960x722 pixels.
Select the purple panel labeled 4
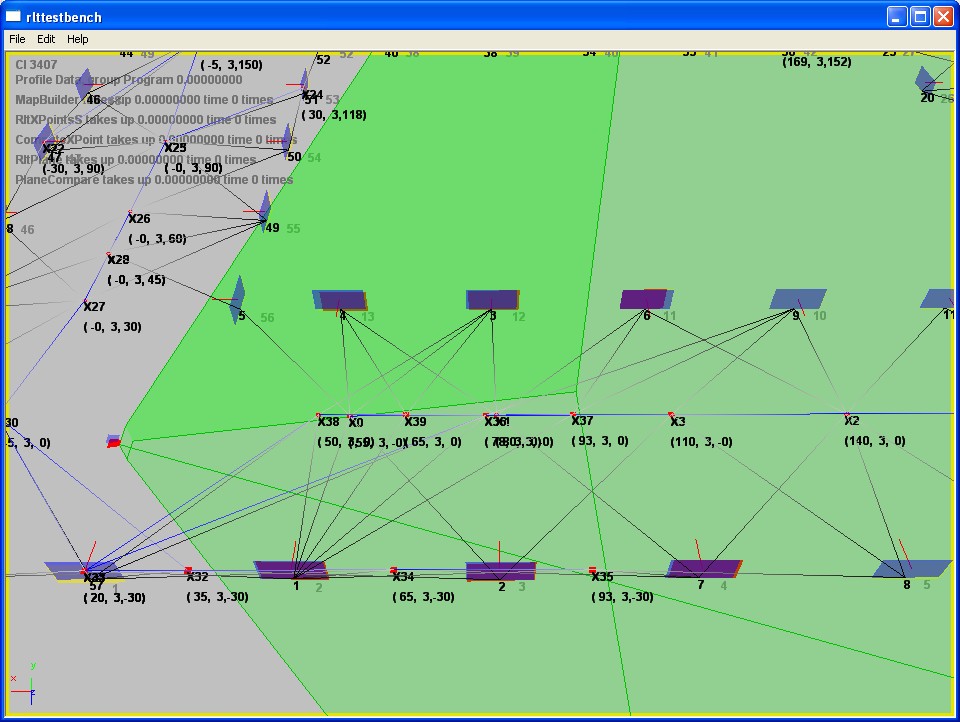point(340,300)
